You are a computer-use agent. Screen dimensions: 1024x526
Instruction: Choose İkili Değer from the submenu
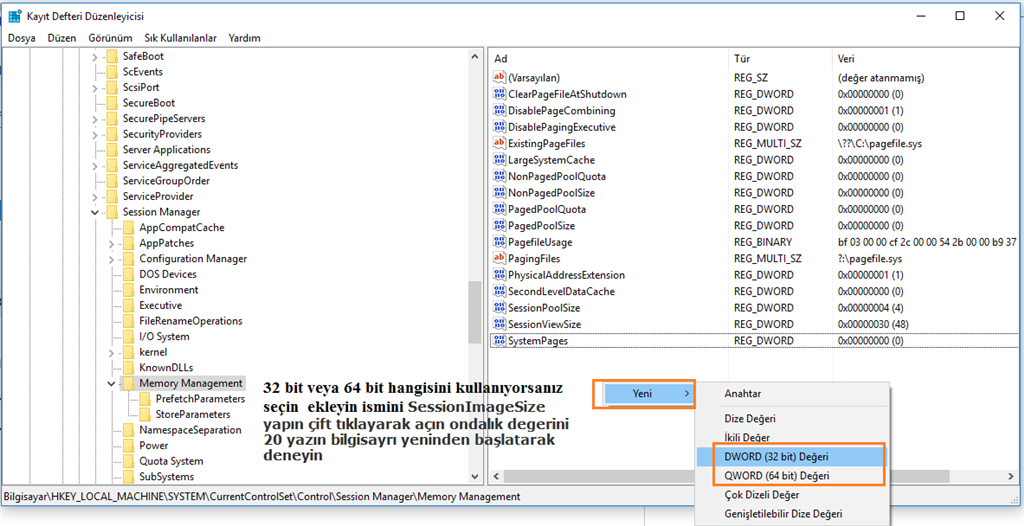[747, 437]
